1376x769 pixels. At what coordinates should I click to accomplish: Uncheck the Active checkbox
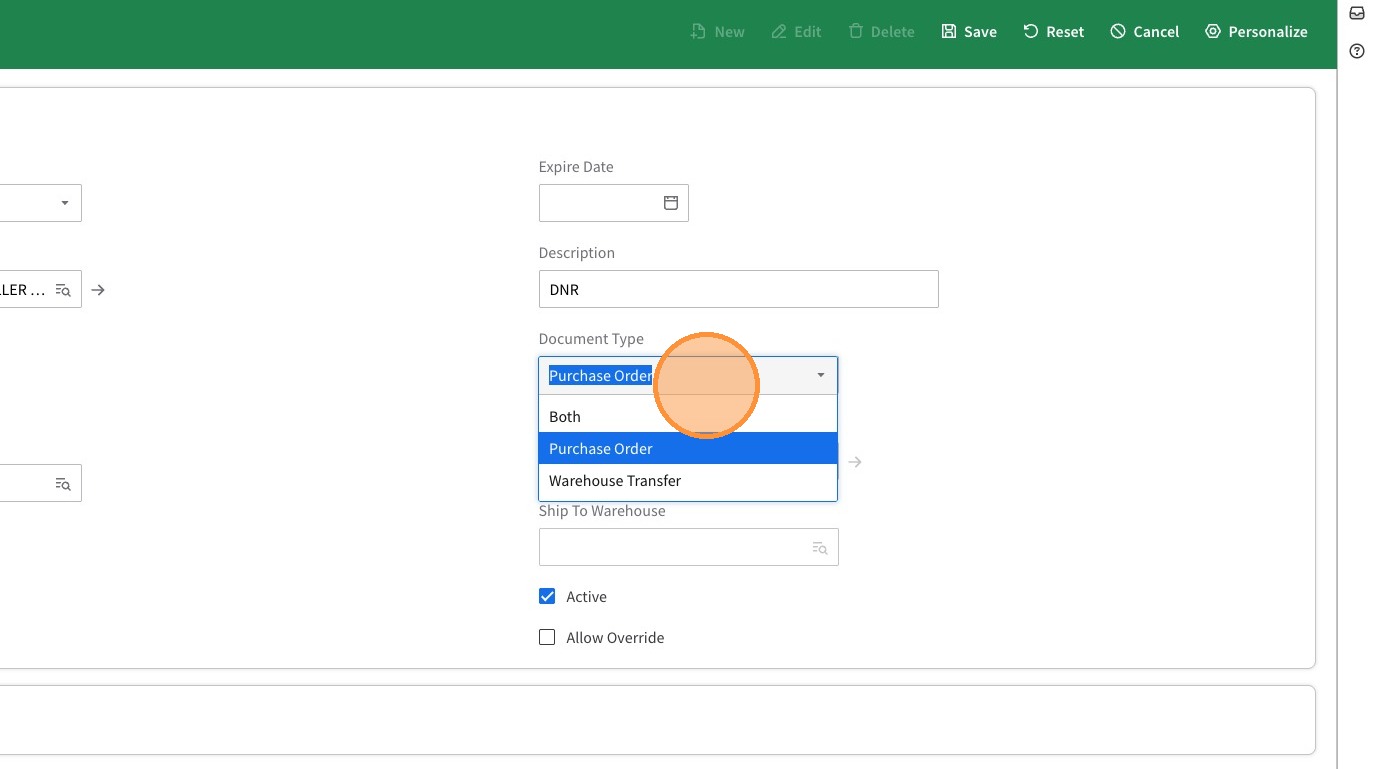click(x=547, y=597)
